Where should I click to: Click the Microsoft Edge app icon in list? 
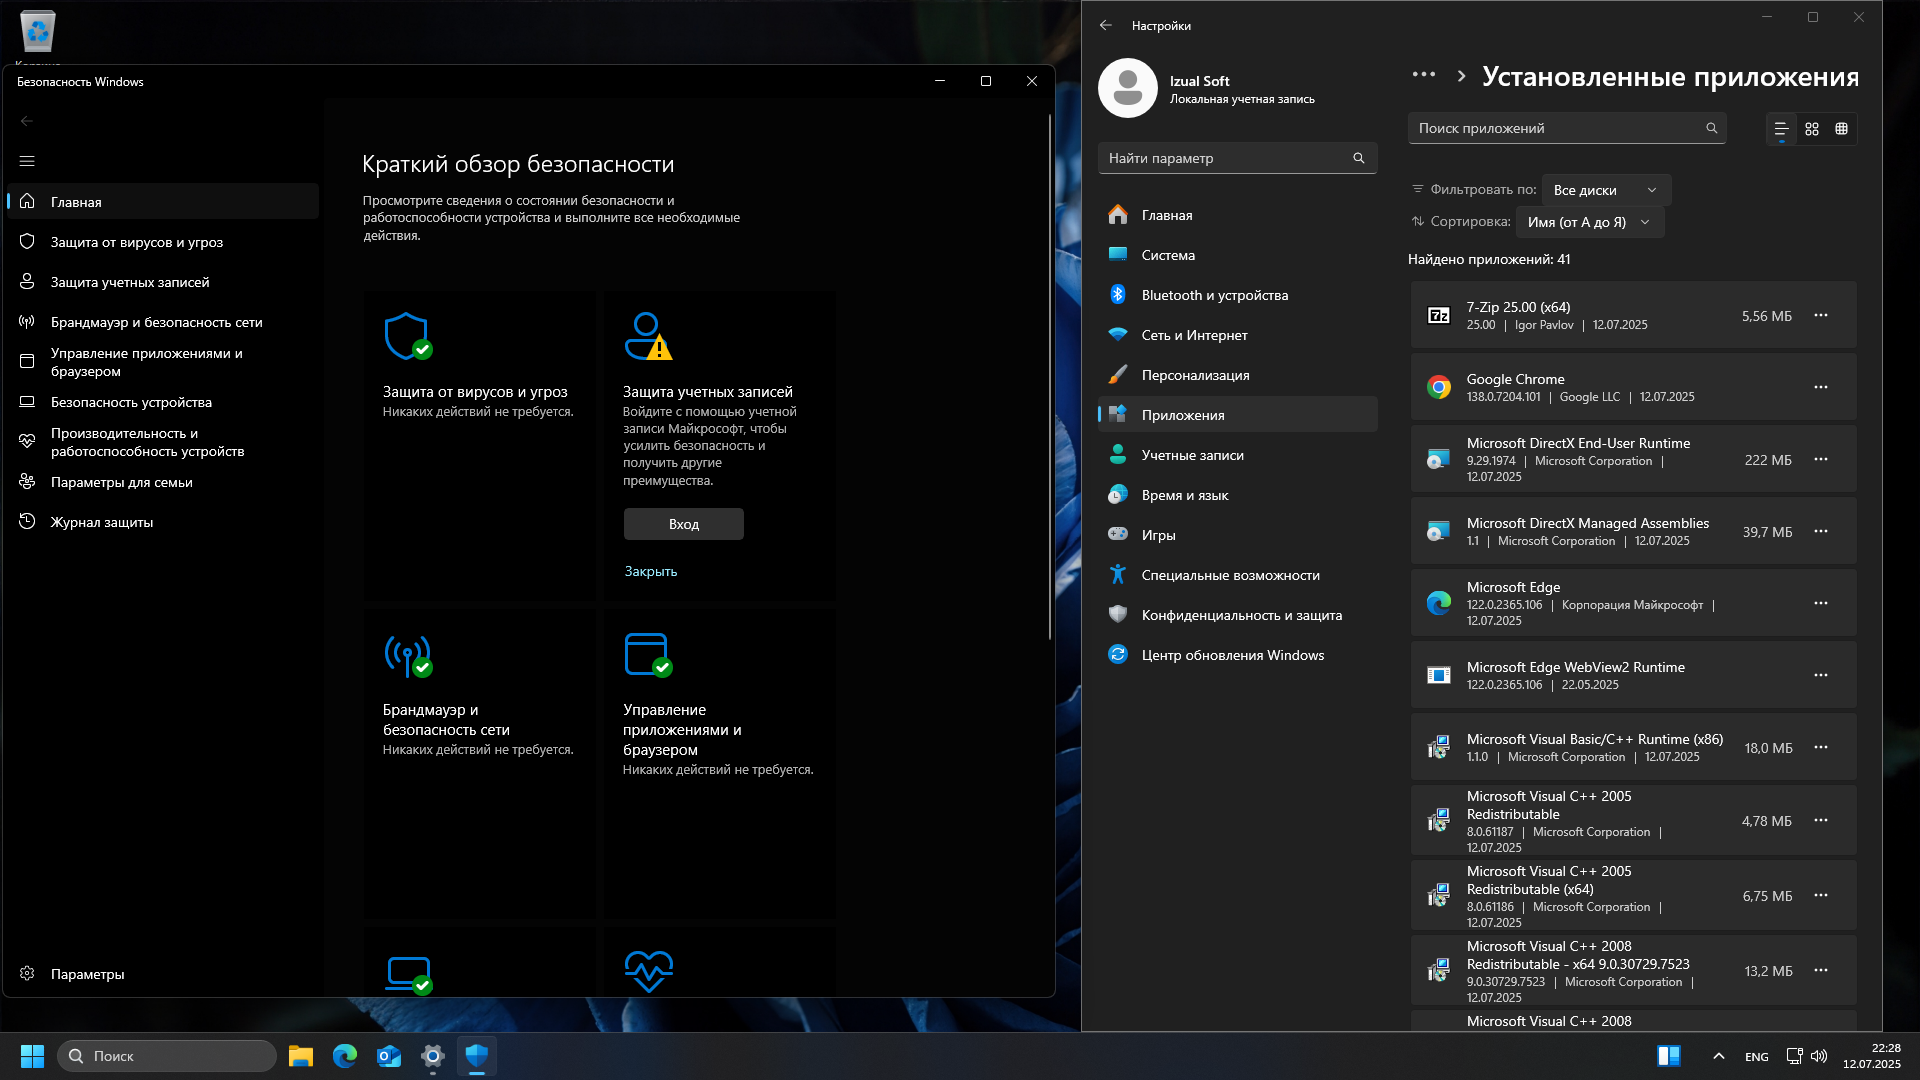click(x=1439, y=603)
